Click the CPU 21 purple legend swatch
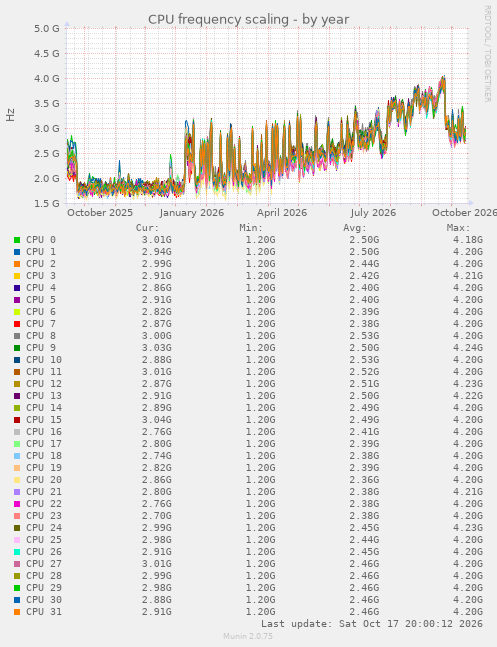Image resolution: width=497 pixels, height=647 pixels. 17,492
